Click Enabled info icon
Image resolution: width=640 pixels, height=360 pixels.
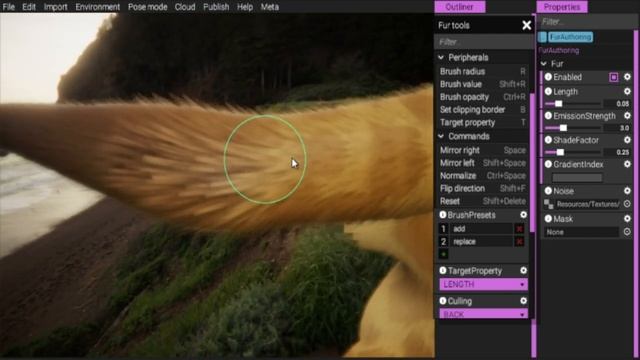pyautogui.click(x=548, y=77)
